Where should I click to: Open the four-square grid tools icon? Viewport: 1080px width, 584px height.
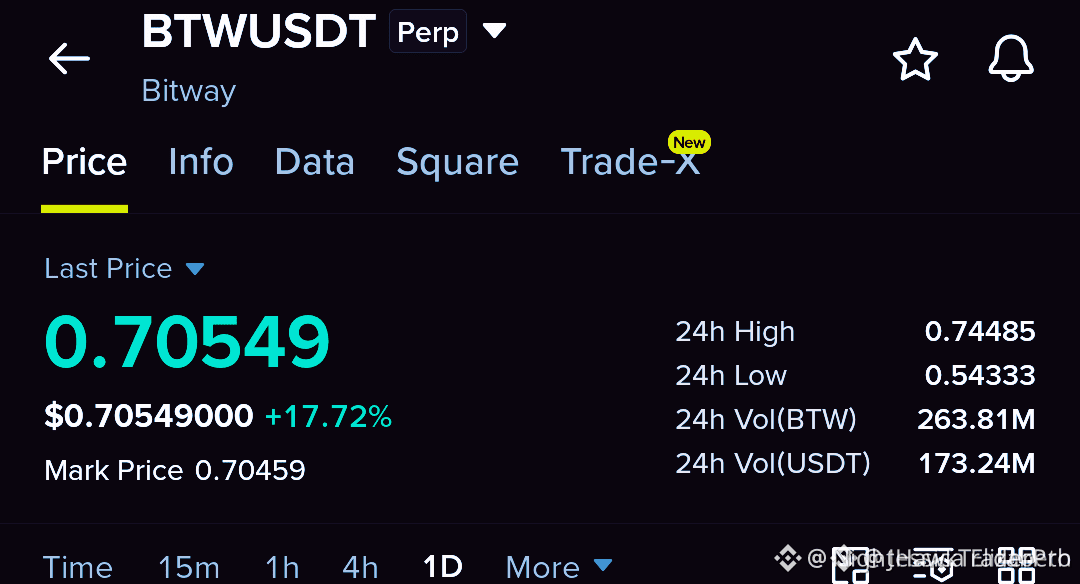[x=1017, y=566]
